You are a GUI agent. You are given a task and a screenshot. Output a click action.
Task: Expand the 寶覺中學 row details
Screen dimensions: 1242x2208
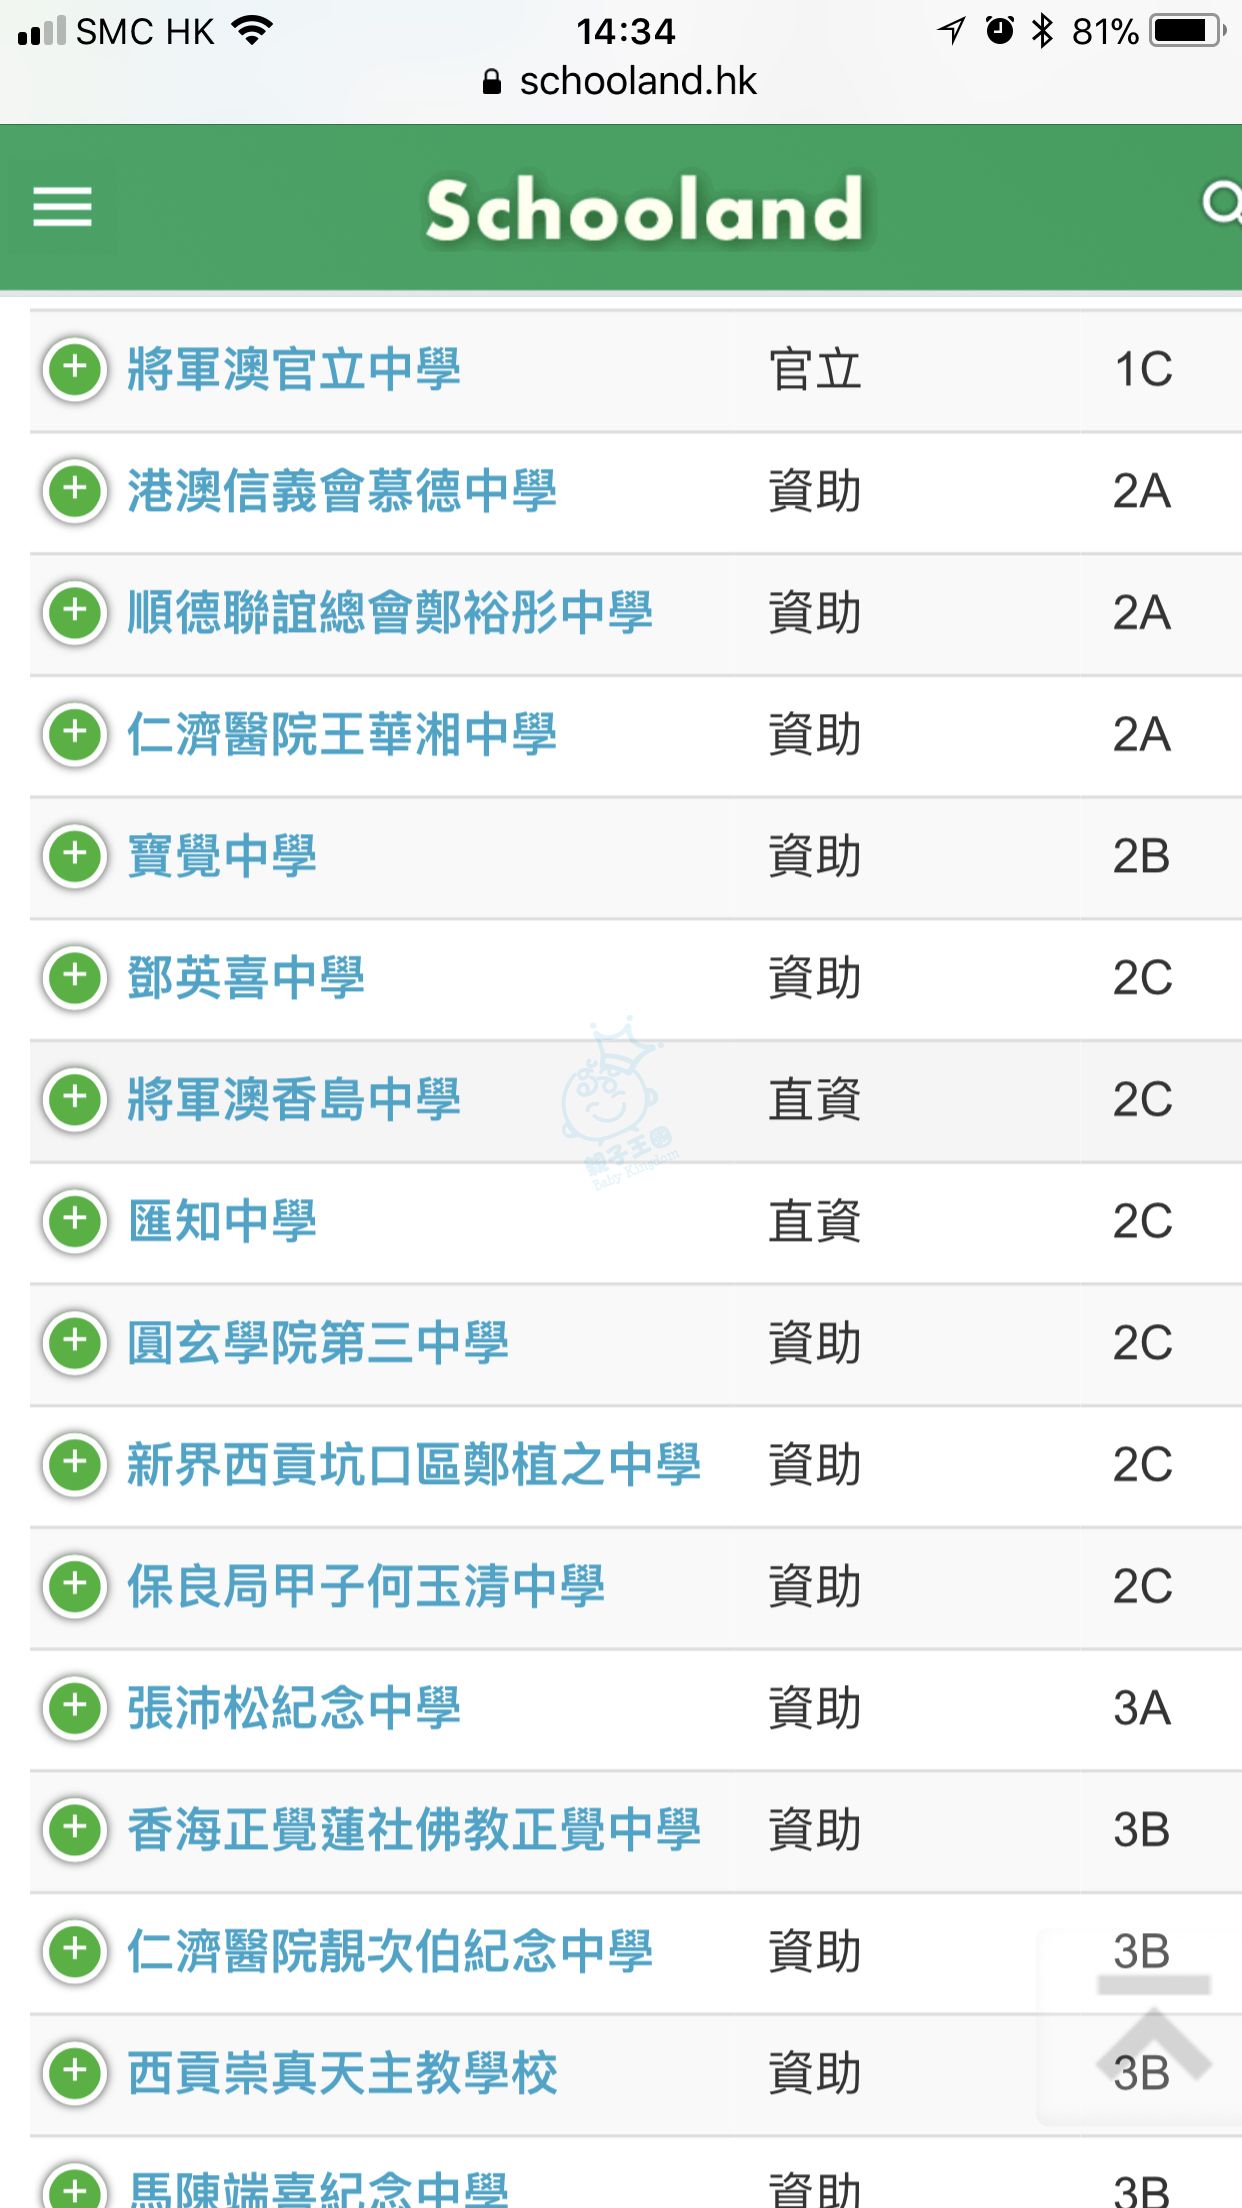75,856
